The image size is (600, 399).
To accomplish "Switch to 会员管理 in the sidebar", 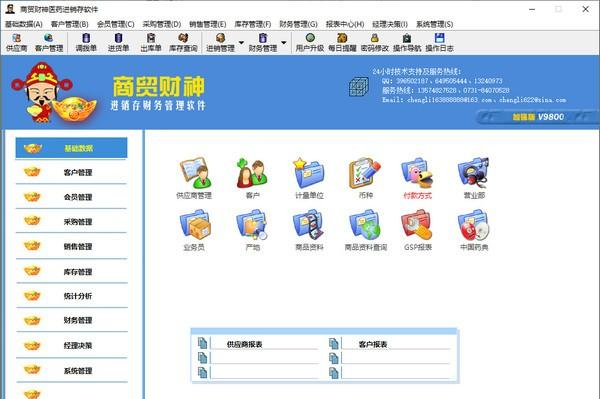I will [x=71, y=197].
